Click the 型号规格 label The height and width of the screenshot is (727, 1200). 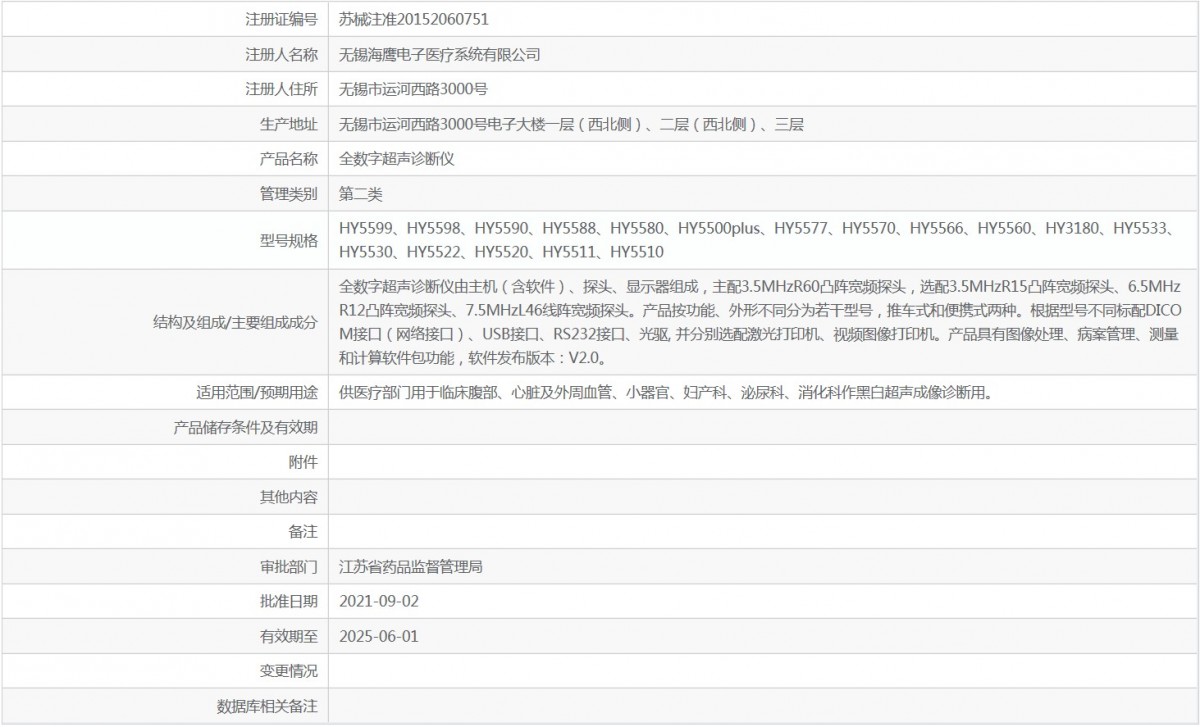pos(289,240)
